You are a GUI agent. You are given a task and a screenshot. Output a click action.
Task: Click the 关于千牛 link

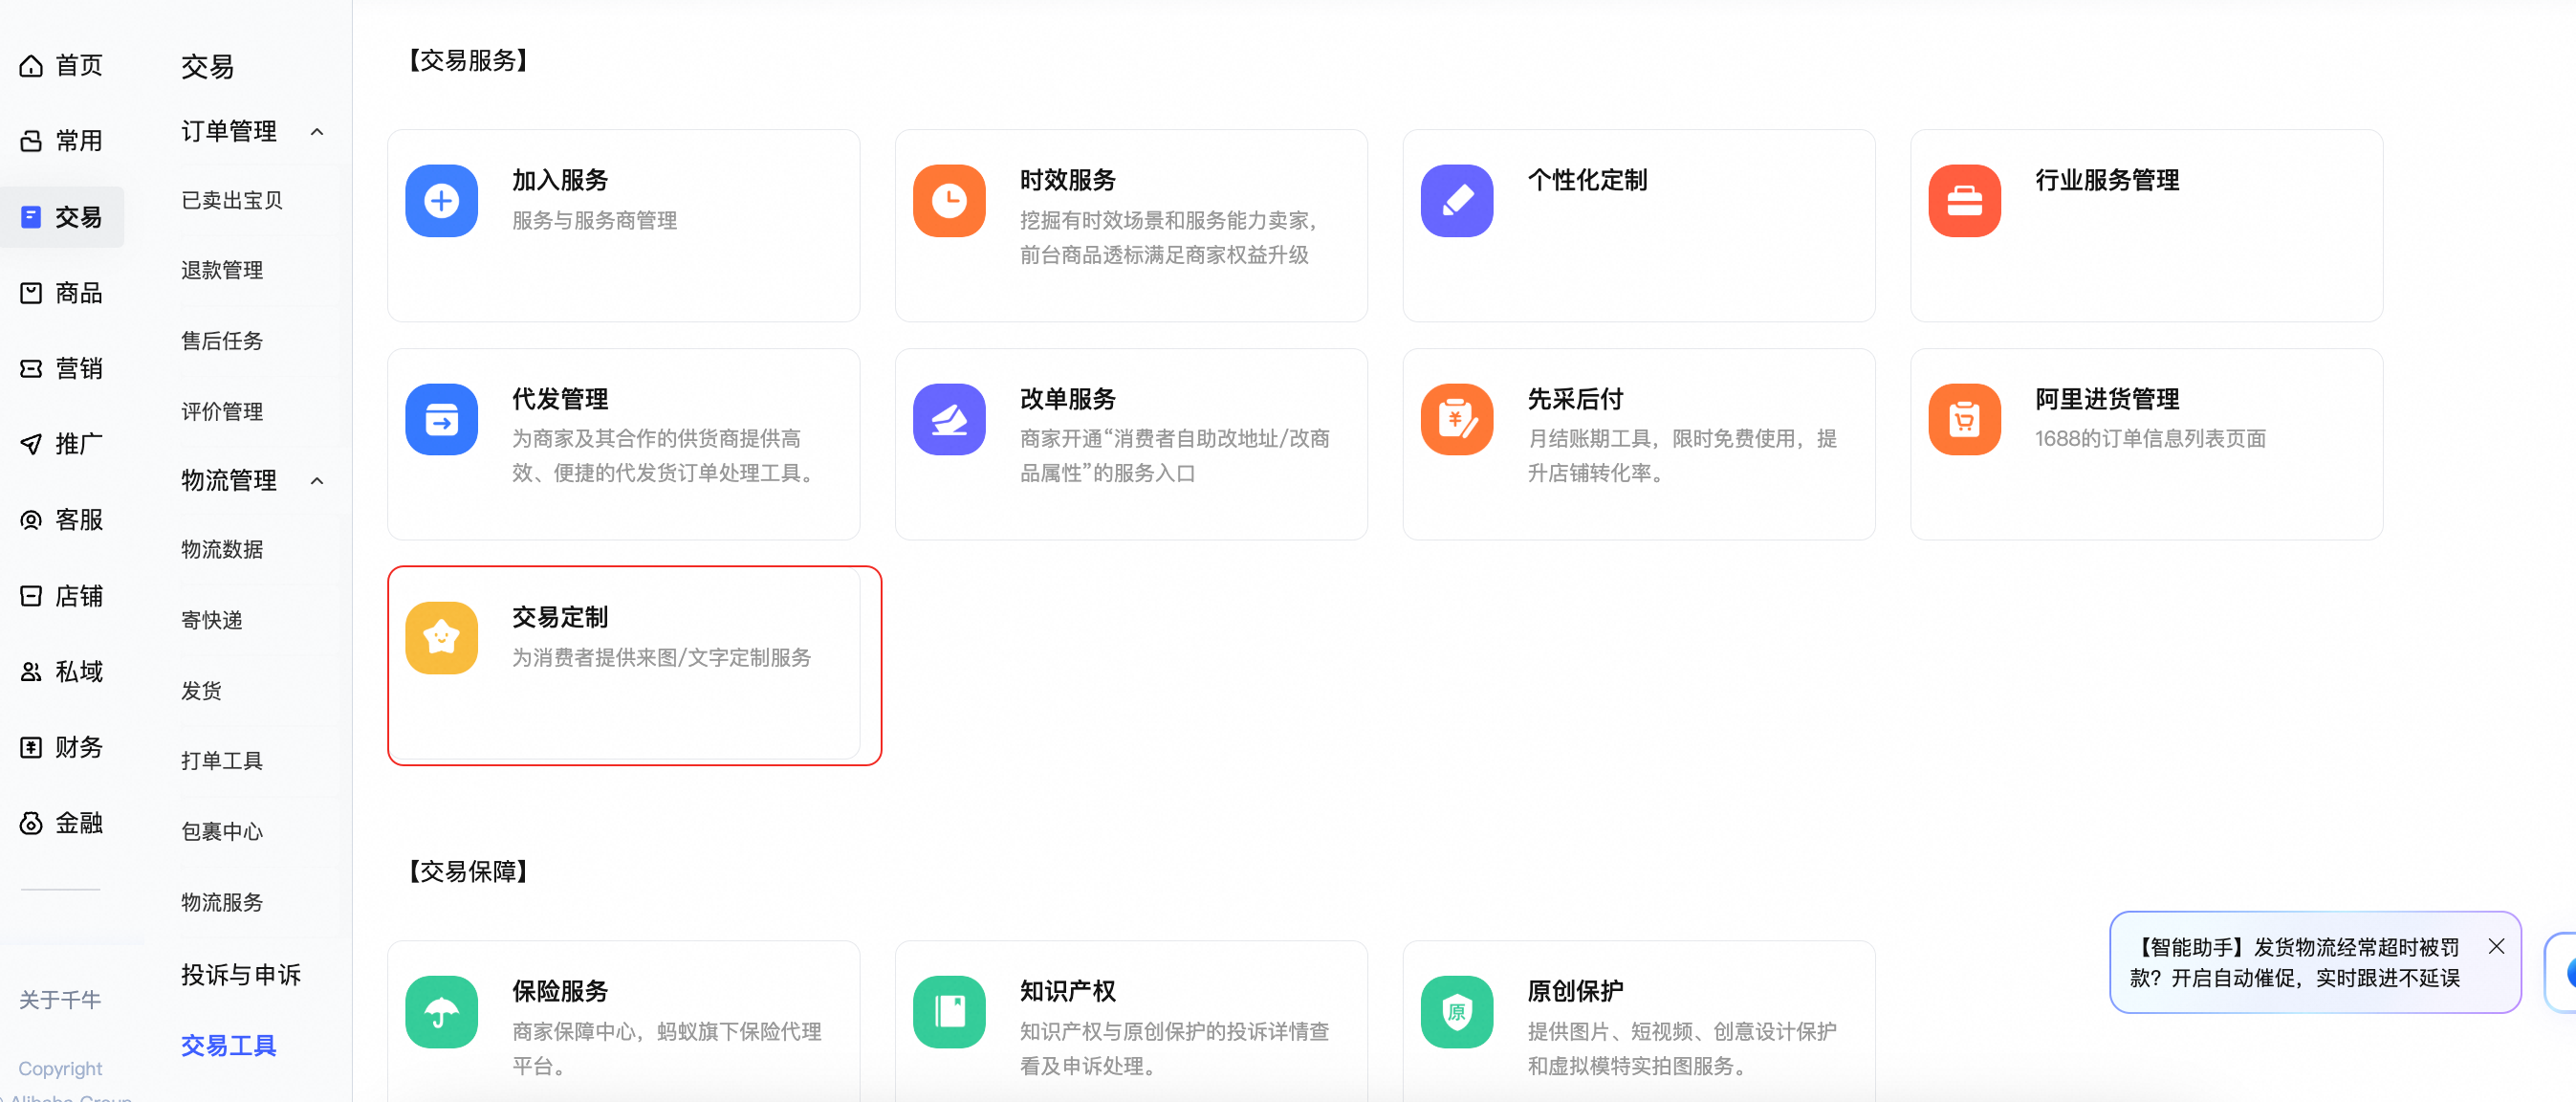pos(60,1000)
